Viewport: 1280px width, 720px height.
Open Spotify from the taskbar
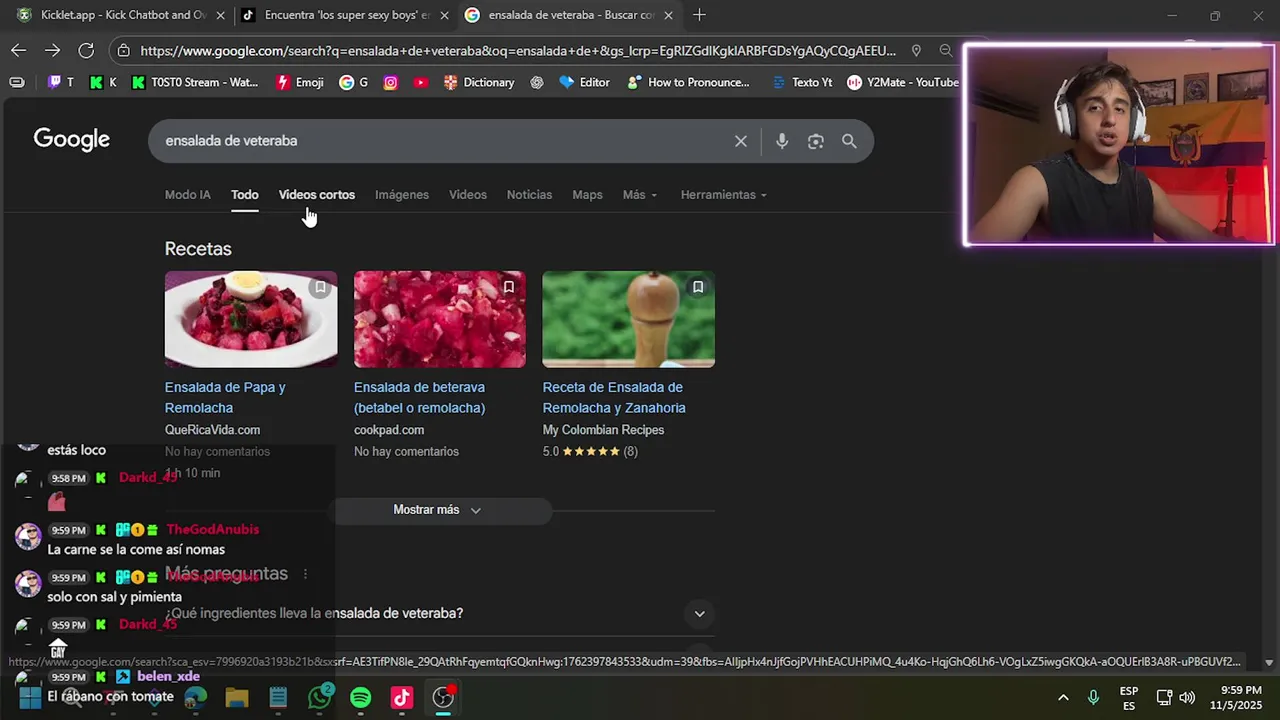tap(361, 697)
